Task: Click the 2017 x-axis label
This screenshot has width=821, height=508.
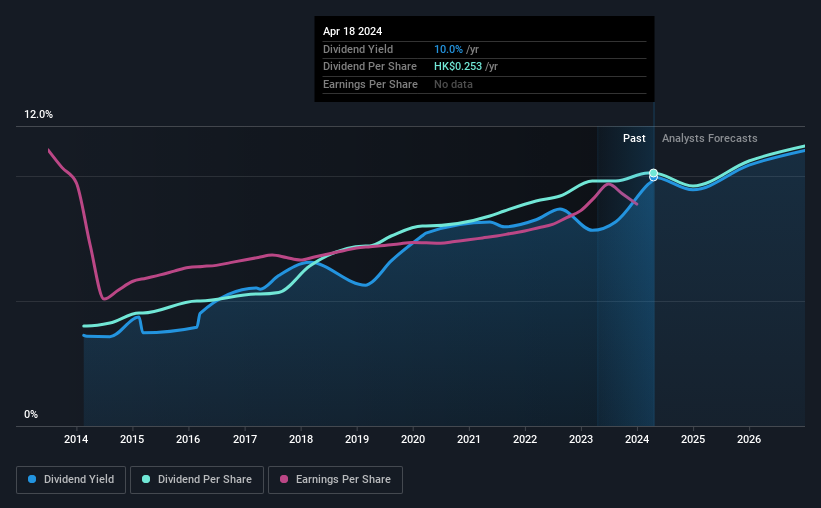Action: click(x=245, y=439)
